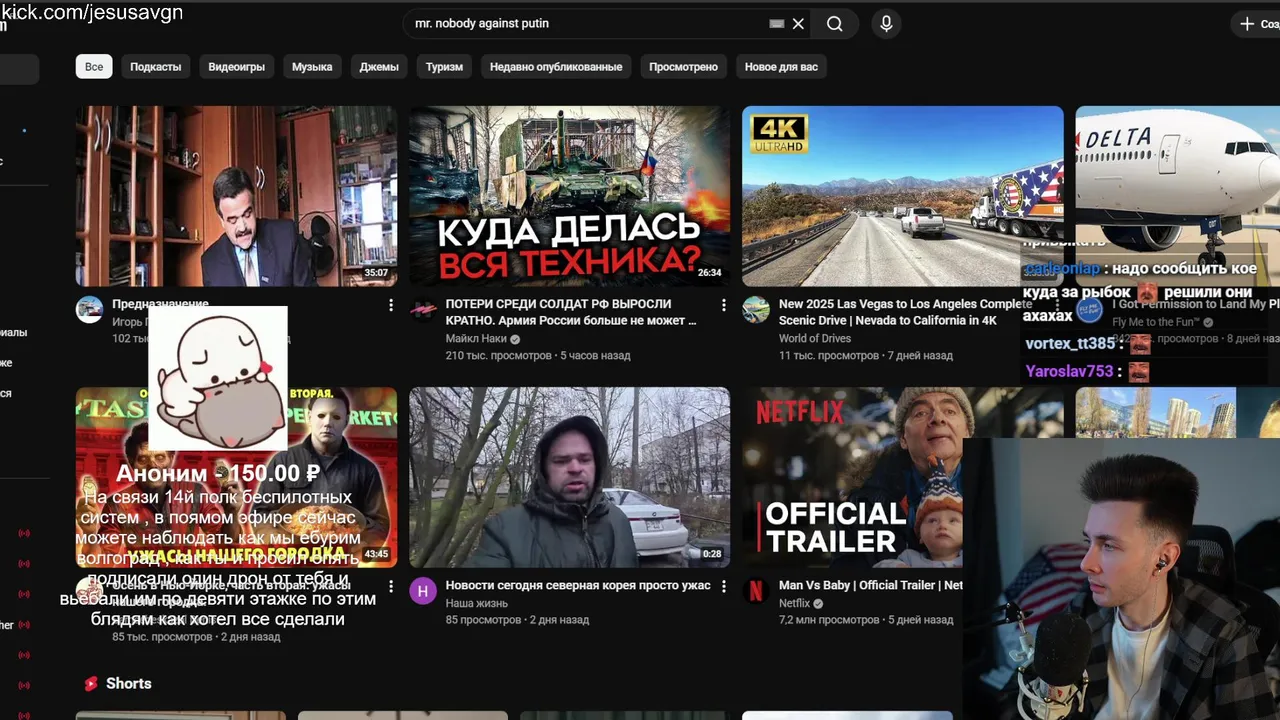Viewport: 1280px width, 720px height.
Task: Click the World of Drives channel name
Action: tap(815, 339)
